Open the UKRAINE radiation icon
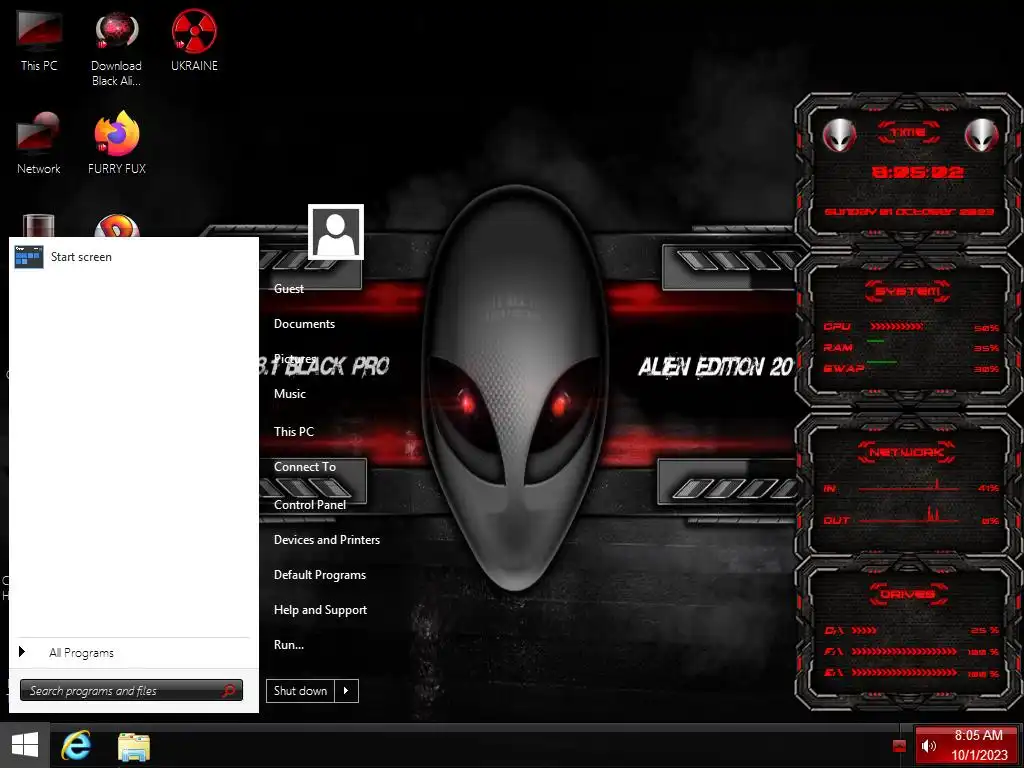 tap(194, 40)
